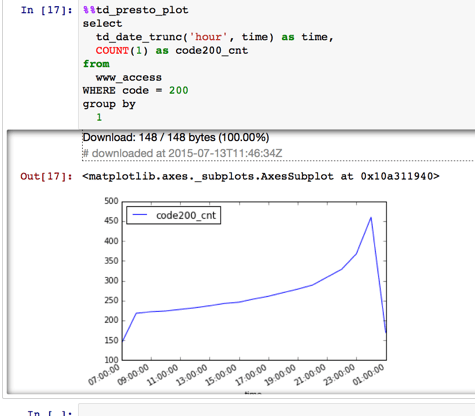The width and height of the screenshot is (475, 416).
Task: Click the peak of the plotted line
Action: click(x=371, y=218)
